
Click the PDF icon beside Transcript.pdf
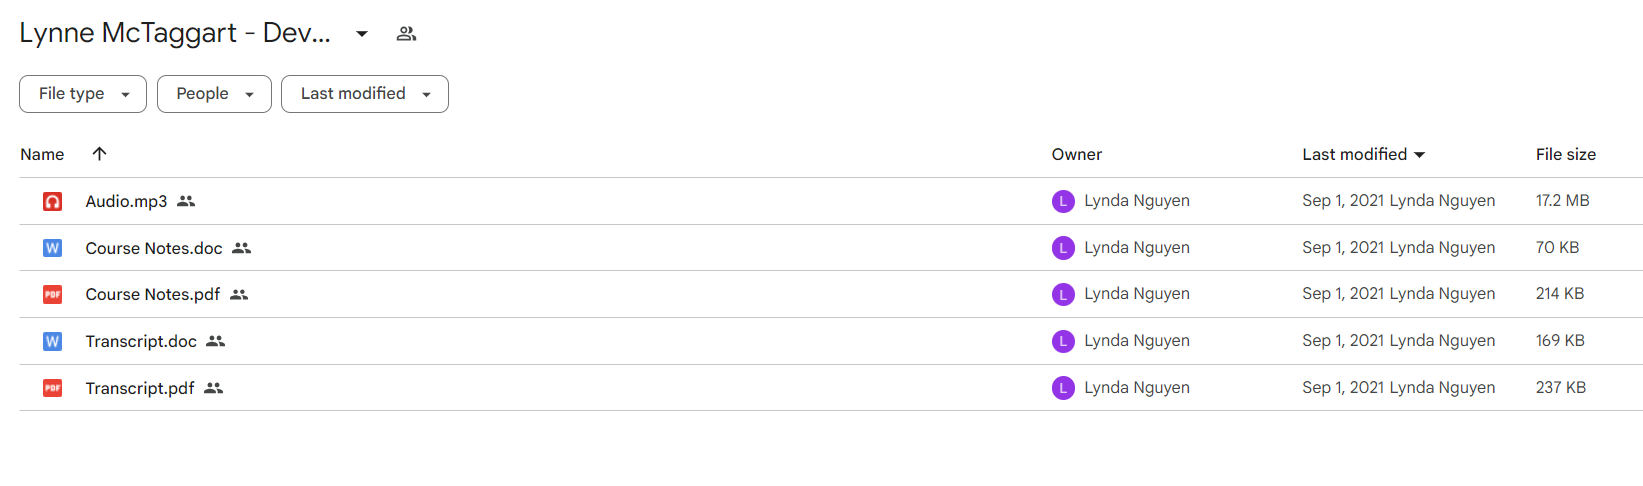pos(52,388)
